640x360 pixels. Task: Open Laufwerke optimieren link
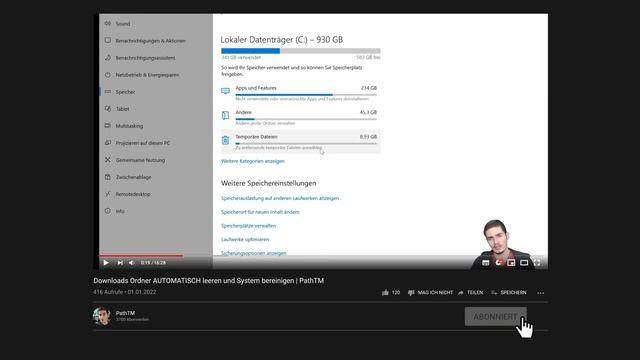pos(245,240)
